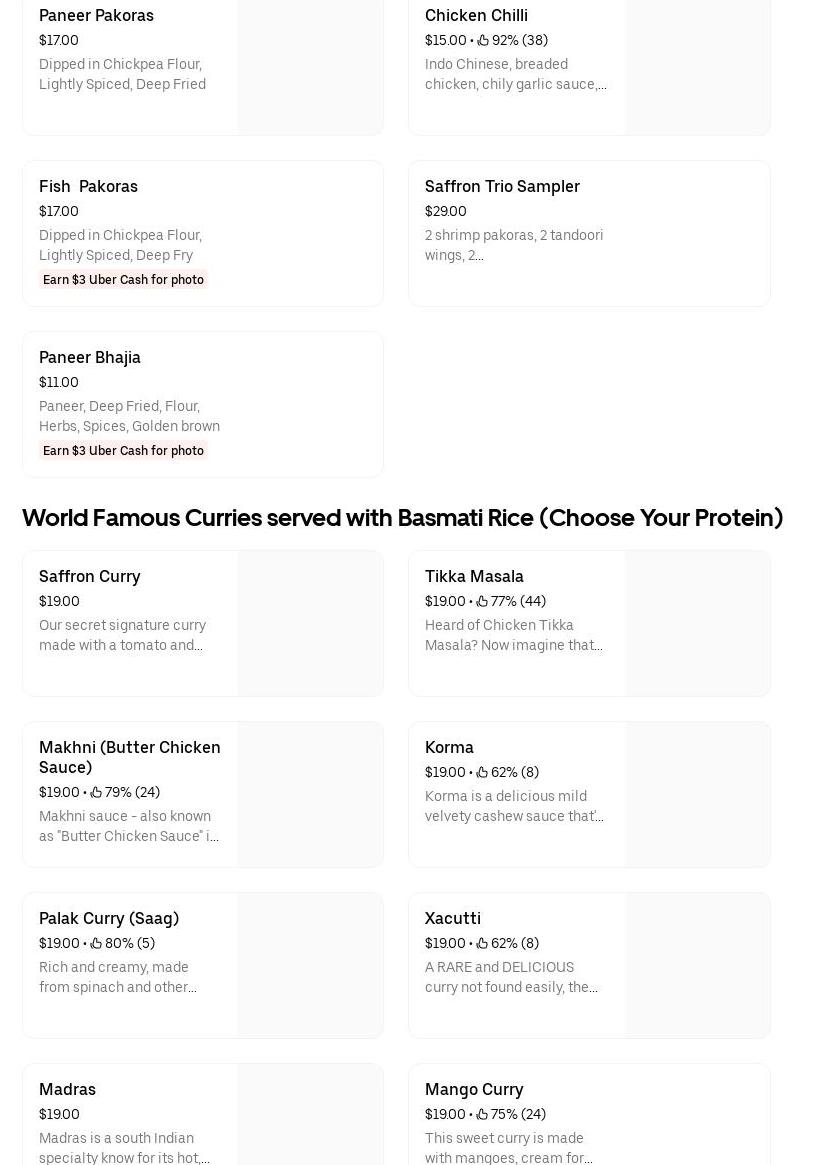Open the Tikka Masala photo thumbnail
The height and width of the screenshot is (1165, 824).
click(697, 623)
